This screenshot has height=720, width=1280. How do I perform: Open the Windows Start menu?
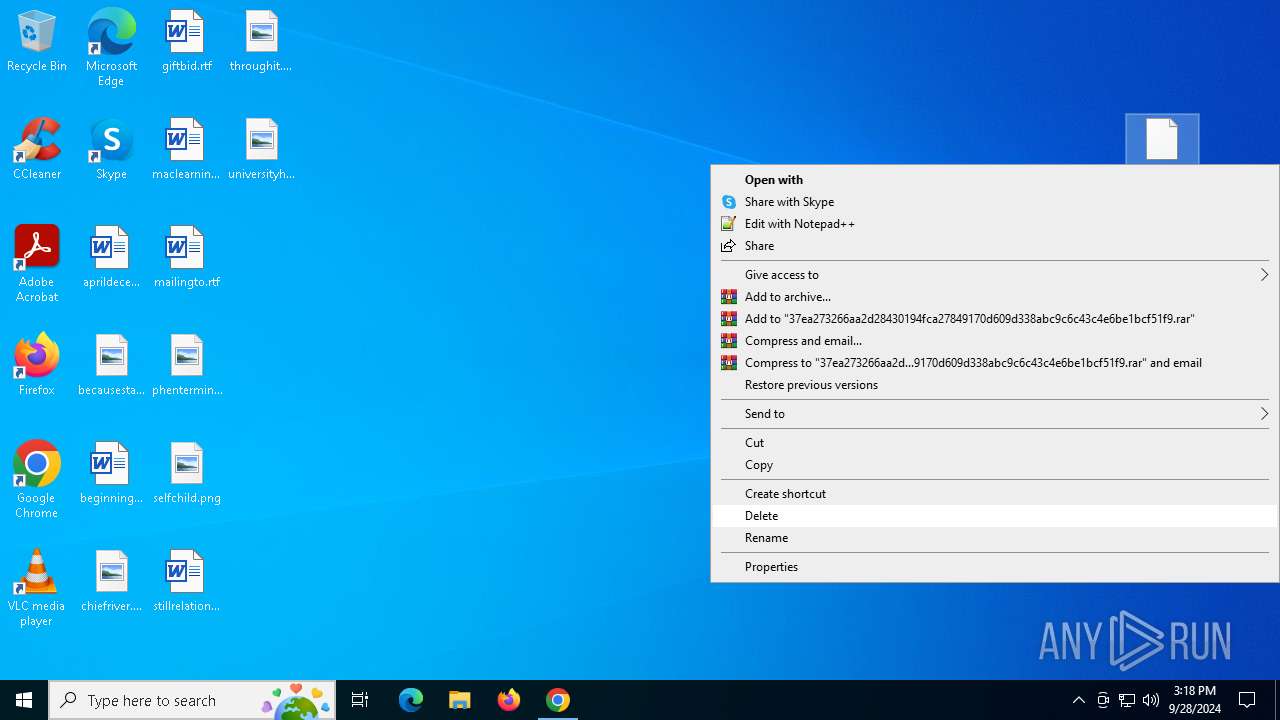(x=24, y=700)
